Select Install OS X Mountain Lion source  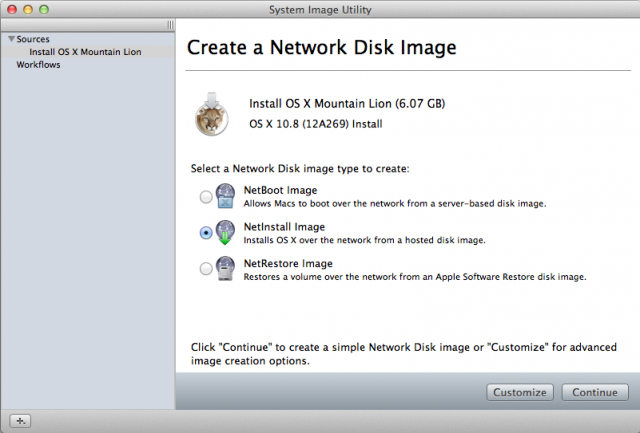(85, 52)
